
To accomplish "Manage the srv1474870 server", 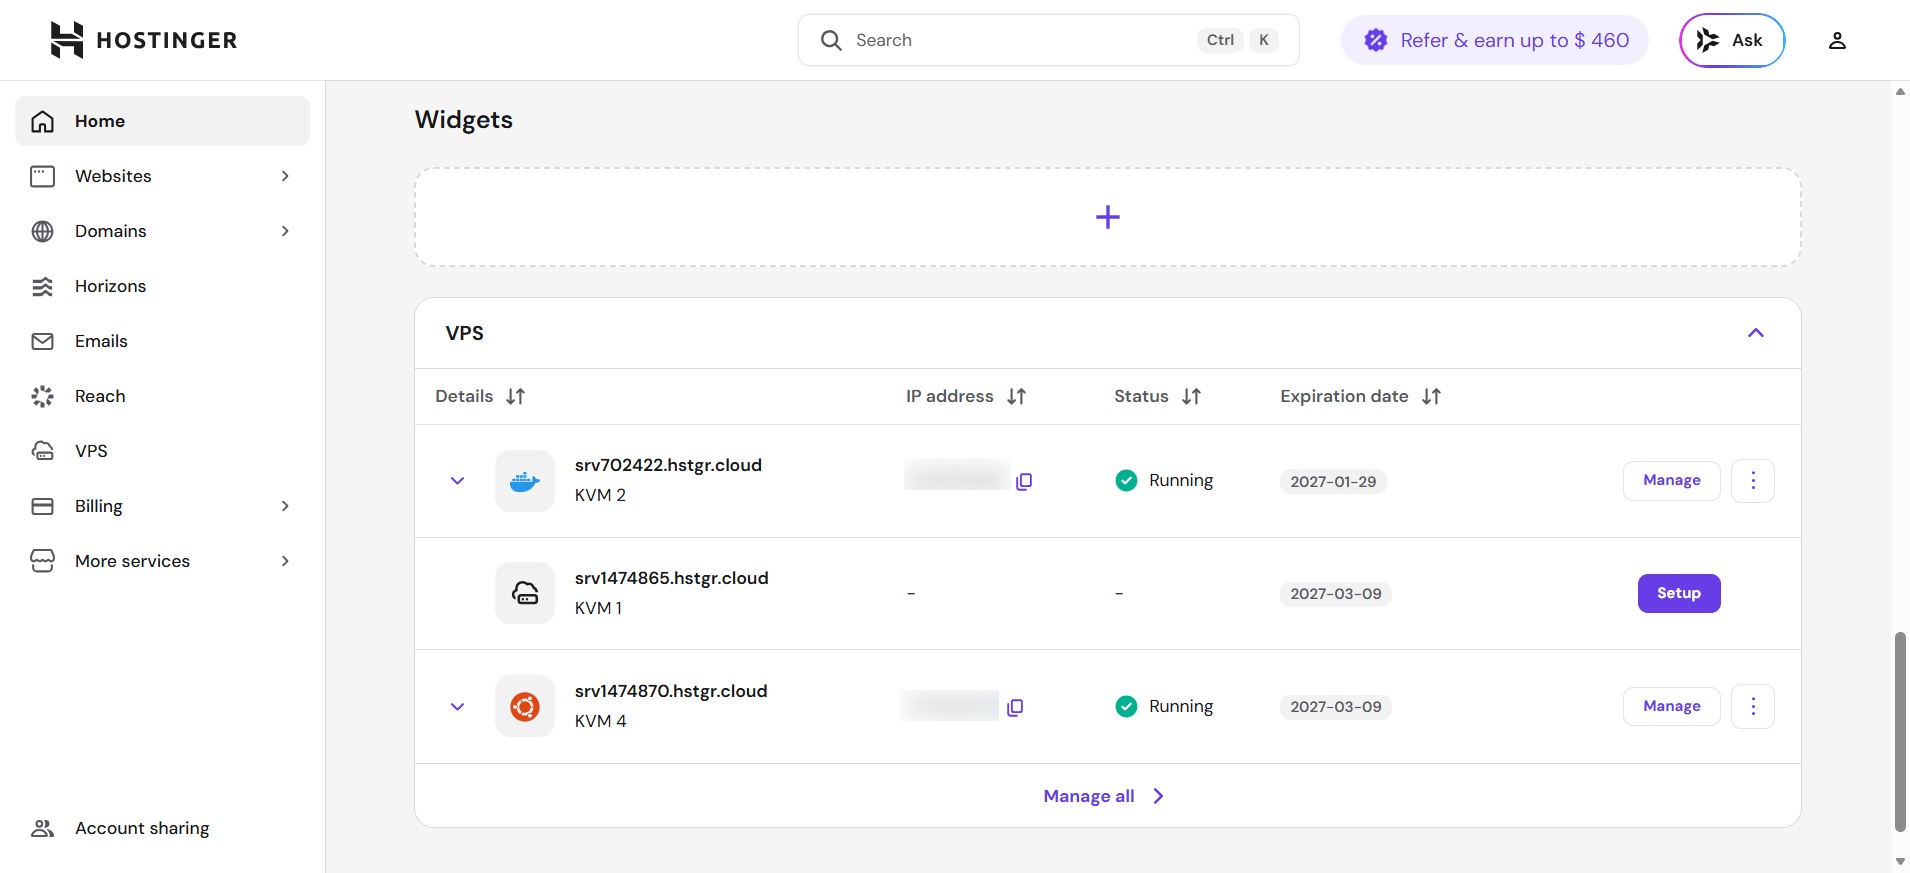I will 1671,706.
